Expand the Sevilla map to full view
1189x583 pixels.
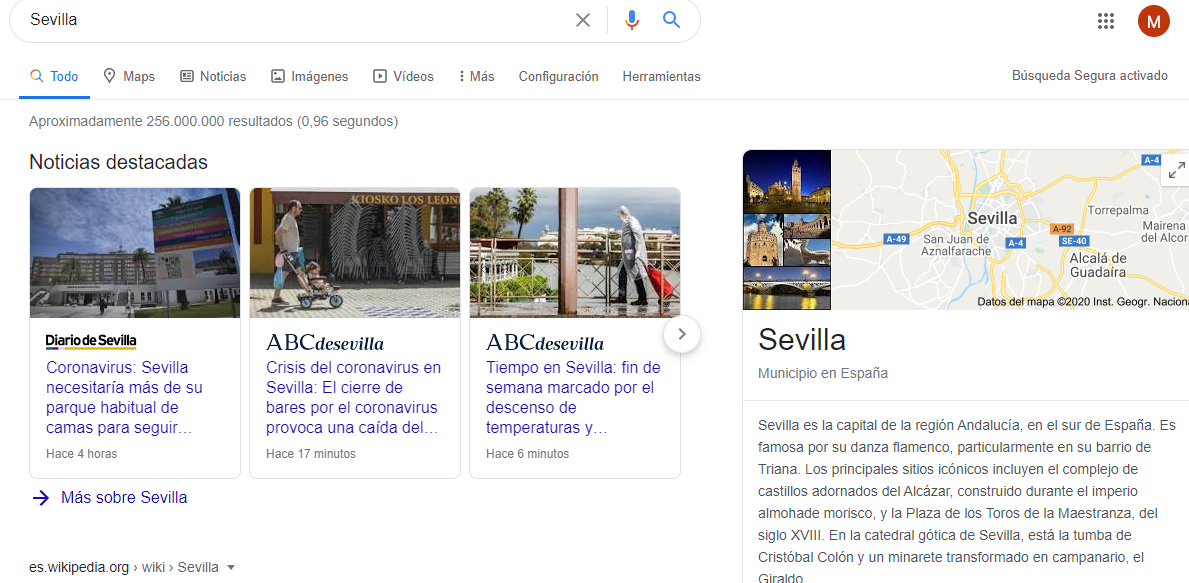pos(1176,170)
